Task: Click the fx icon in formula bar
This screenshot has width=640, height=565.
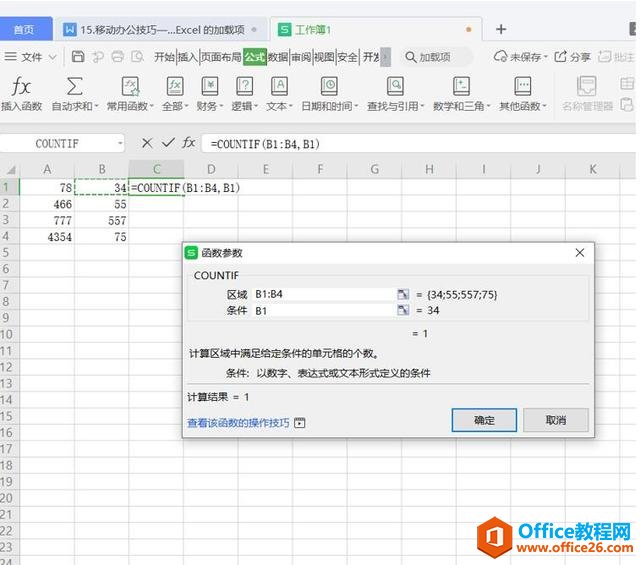Action: tap(189, 143)
